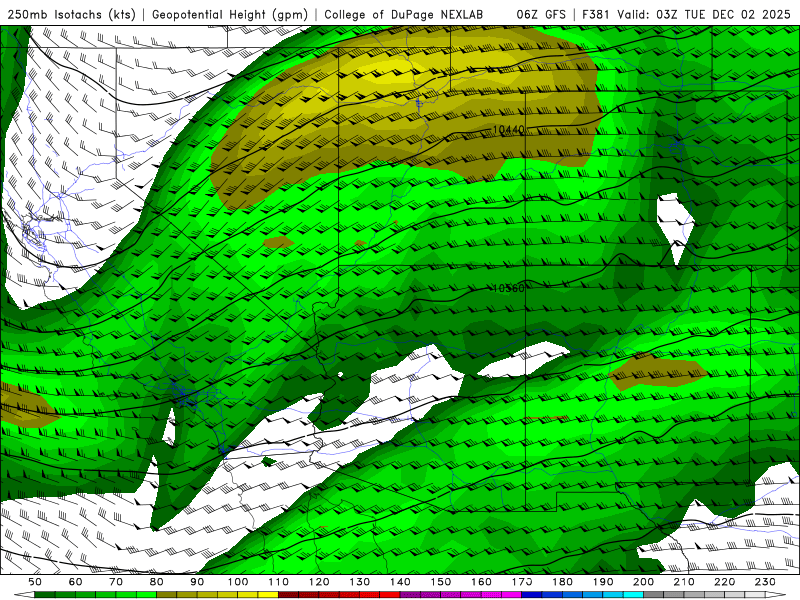Click the '250mb Isotachs (kts)' title text
800x600 pixels.
[72, 14]
